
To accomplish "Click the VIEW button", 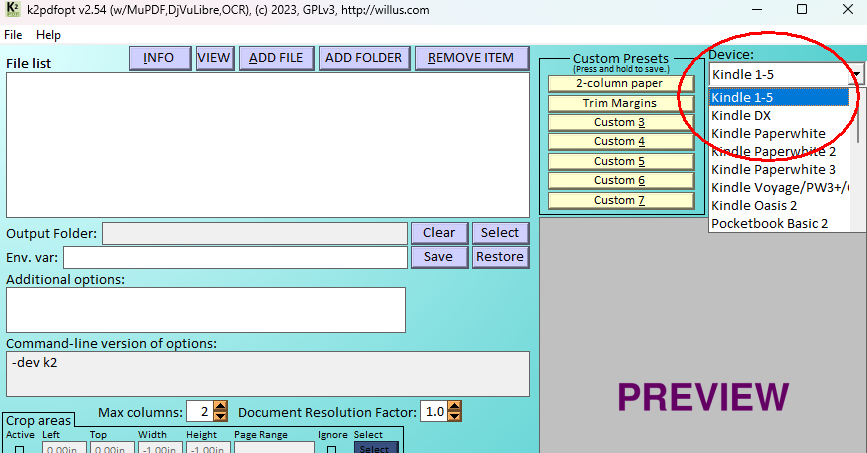I will [215, 58].
